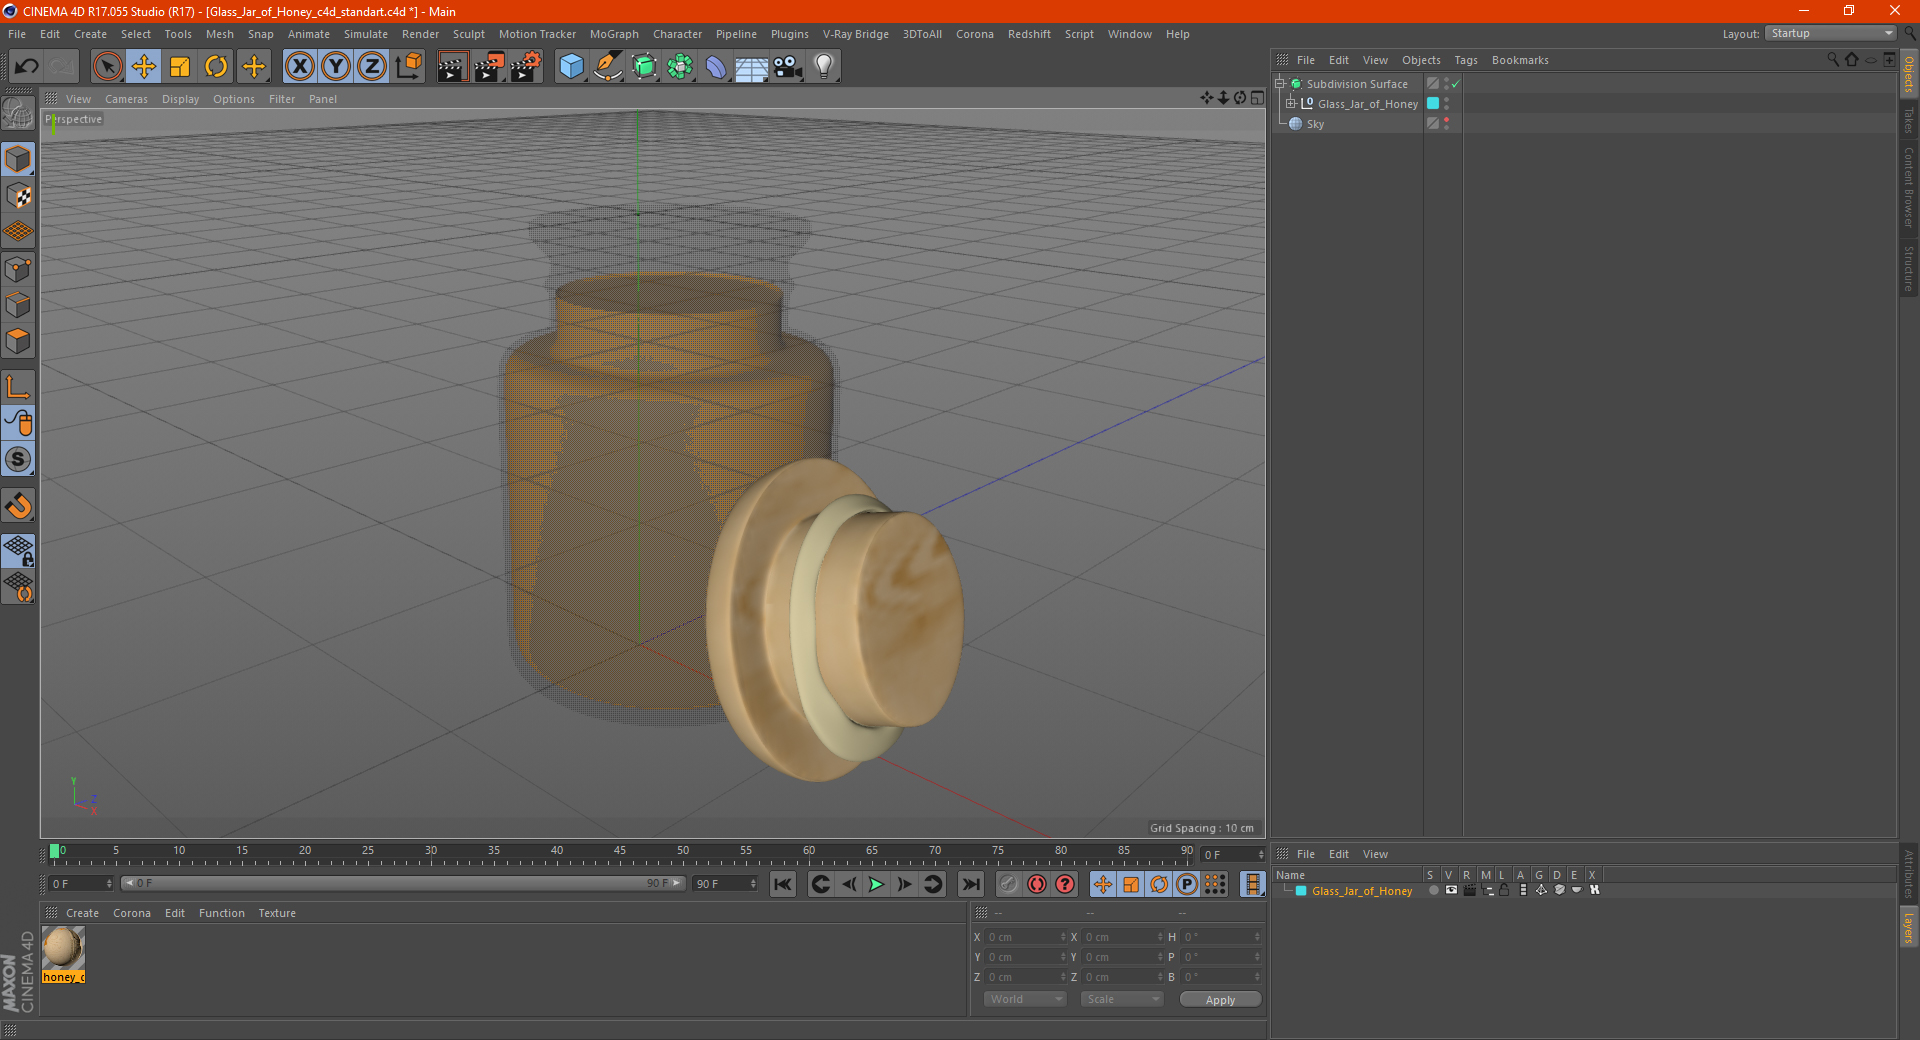Toggle Position keyframe recording
This screenshot has width=1920, height=1040.
[x=1102, y=884]
